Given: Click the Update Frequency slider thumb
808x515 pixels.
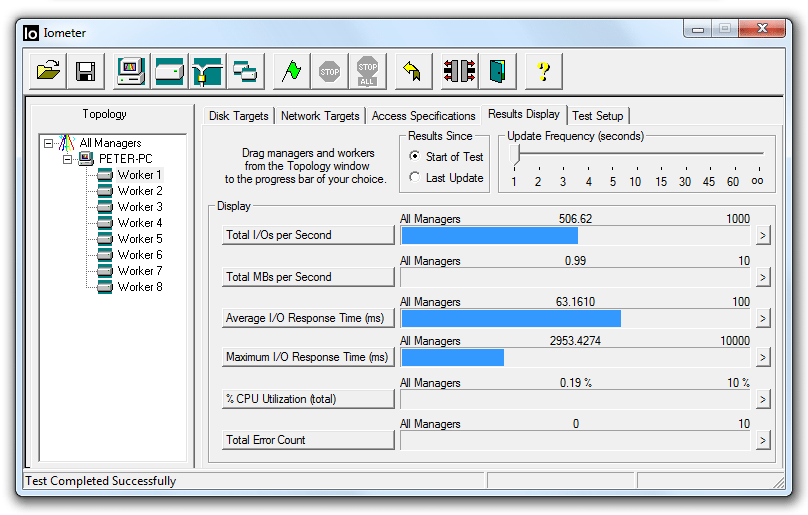Looking at the screenshot, I should coord(514,154).
